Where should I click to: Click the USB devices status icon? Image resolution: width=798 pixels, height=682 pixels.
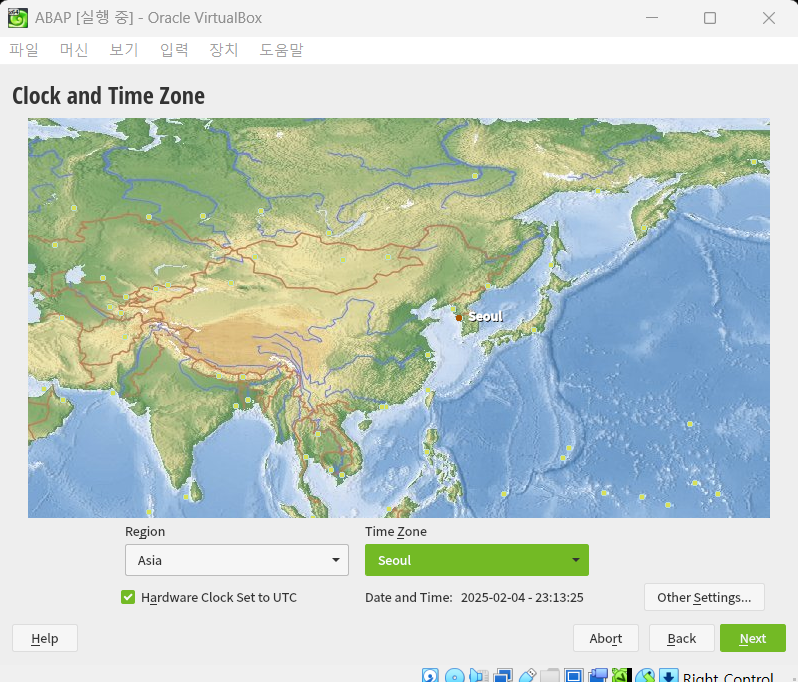[x=527, y=675]
